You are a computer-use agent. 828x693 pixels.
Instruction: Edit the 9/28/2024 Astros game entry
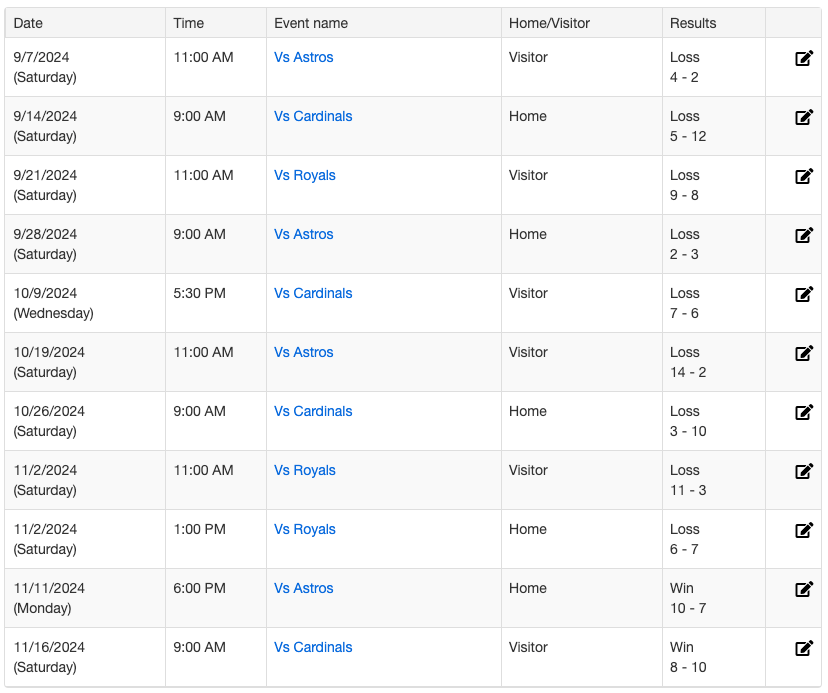[x=803, y=235]
